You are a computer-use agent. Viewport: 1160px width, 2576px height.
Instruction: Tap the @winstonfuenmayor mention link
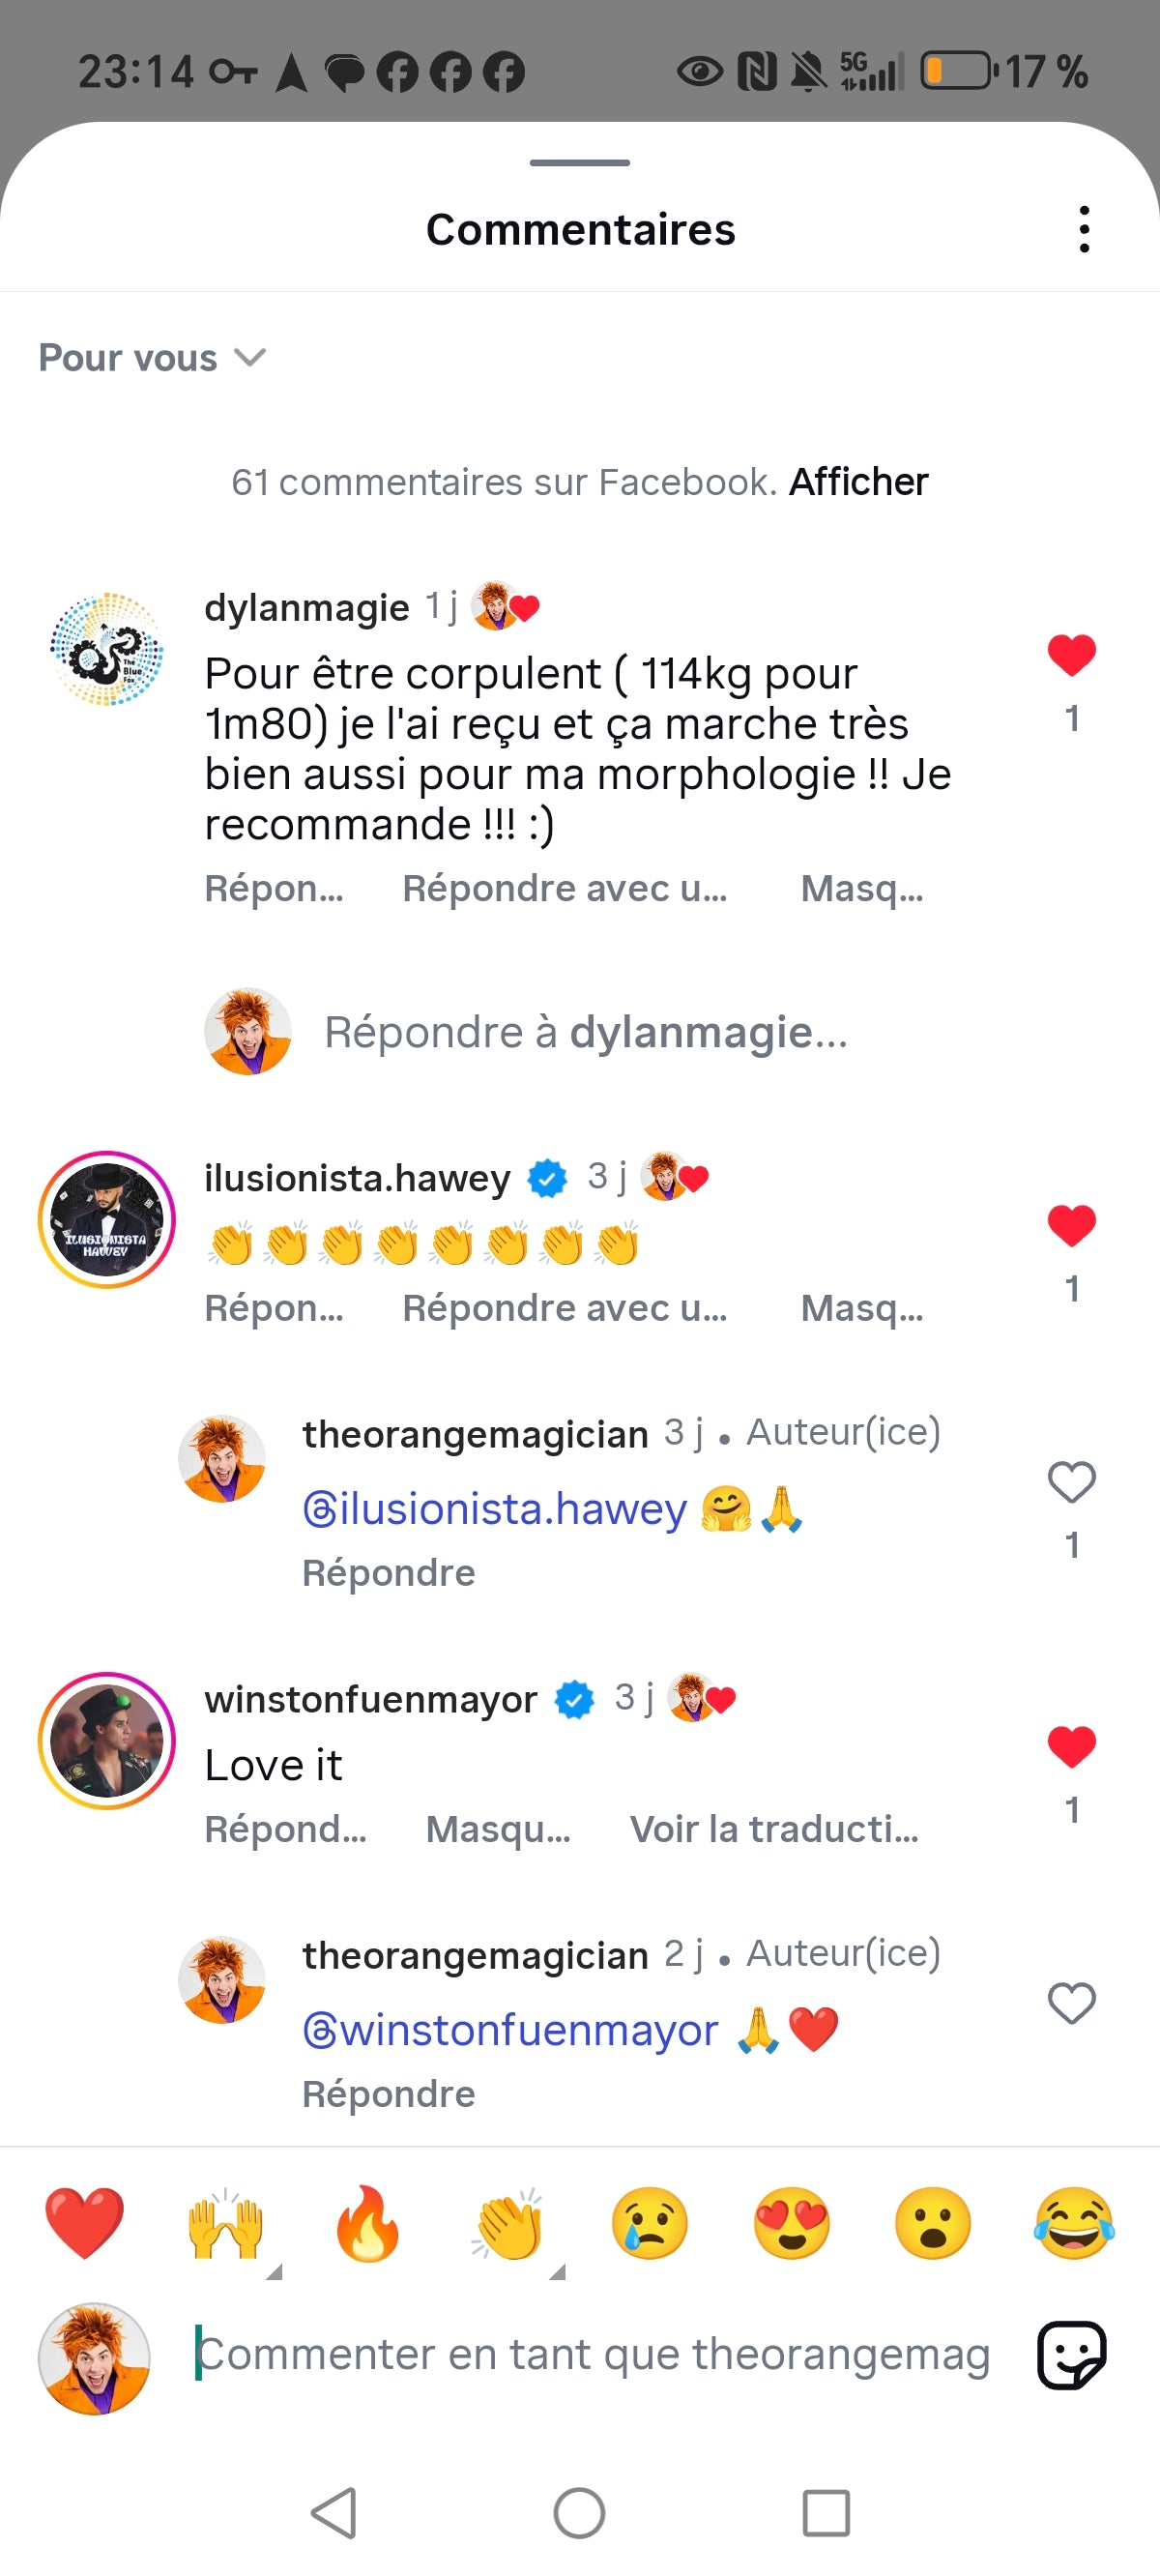(511, 2030)
